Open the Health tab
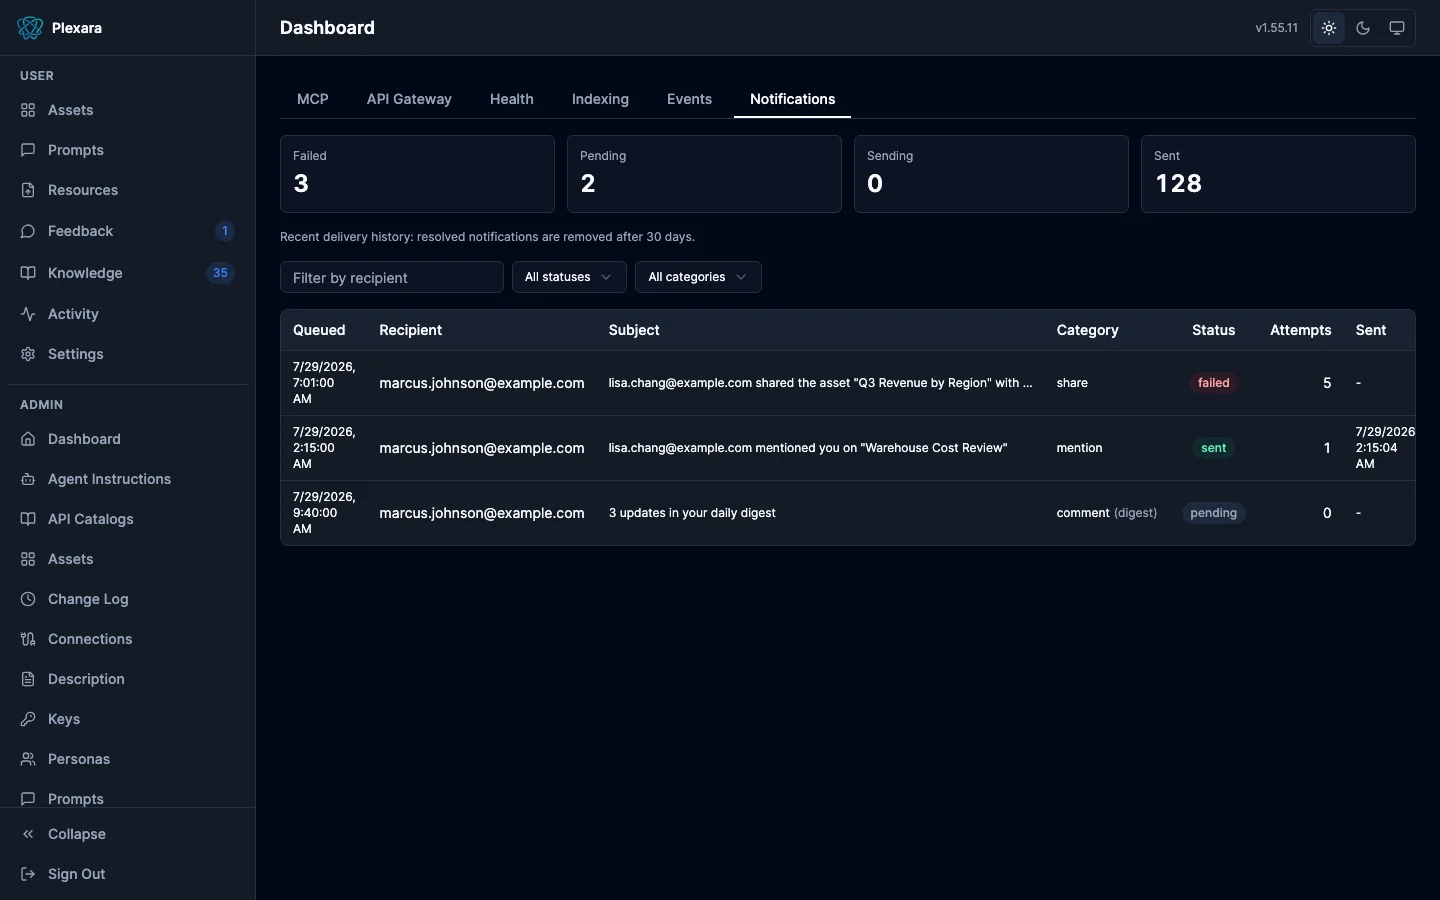This screenshot has height=900, width=1440. 512,99
